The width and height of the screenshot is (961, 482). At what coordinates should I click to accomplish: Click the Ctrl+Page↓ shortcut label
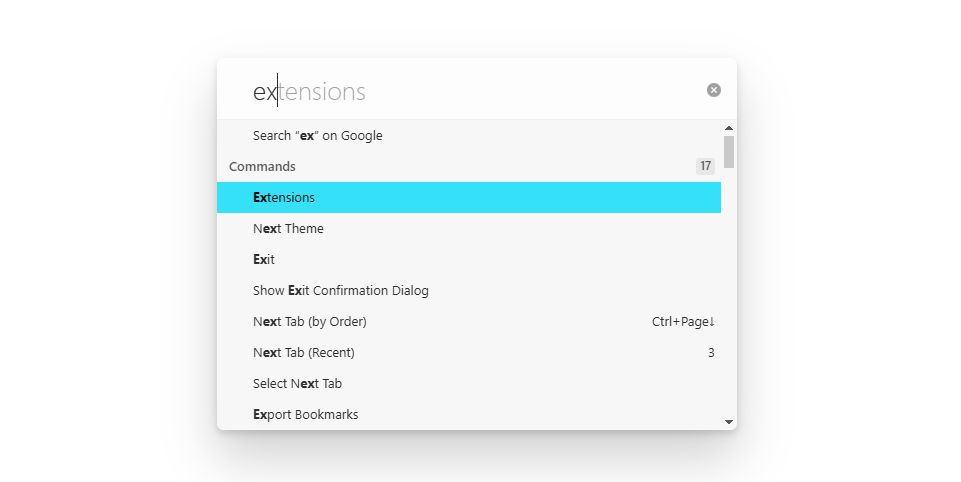tap(683, 322)
